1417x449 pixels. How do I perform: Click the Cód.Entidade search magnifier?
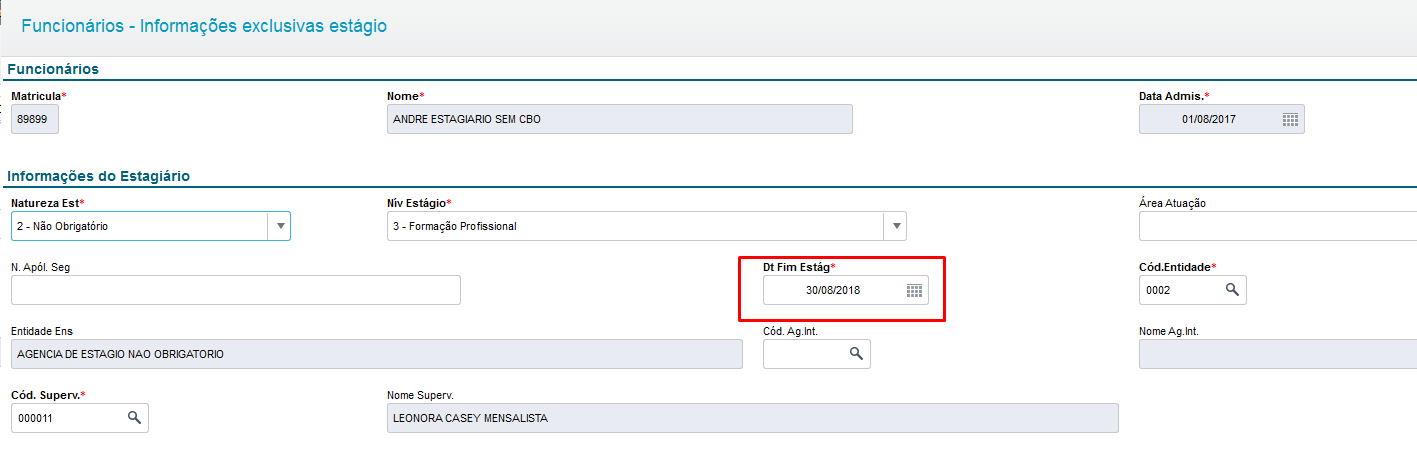click(x=1232, y=290)
